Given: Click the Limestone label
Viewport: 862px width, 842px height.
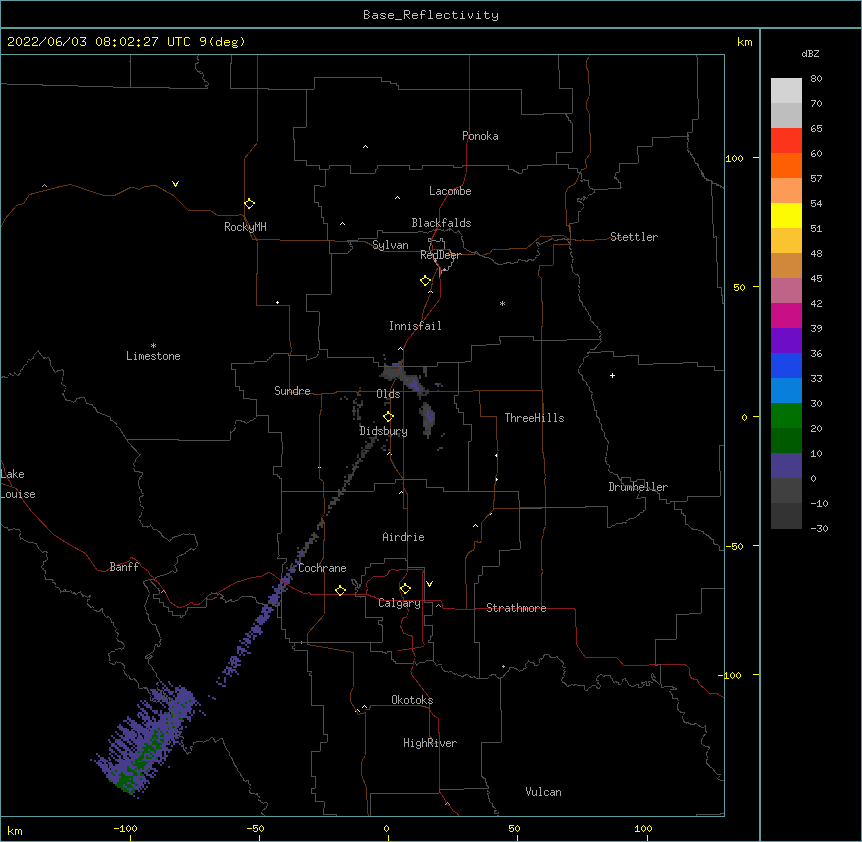Looking at the screenshot, I should tap(153, 356).
